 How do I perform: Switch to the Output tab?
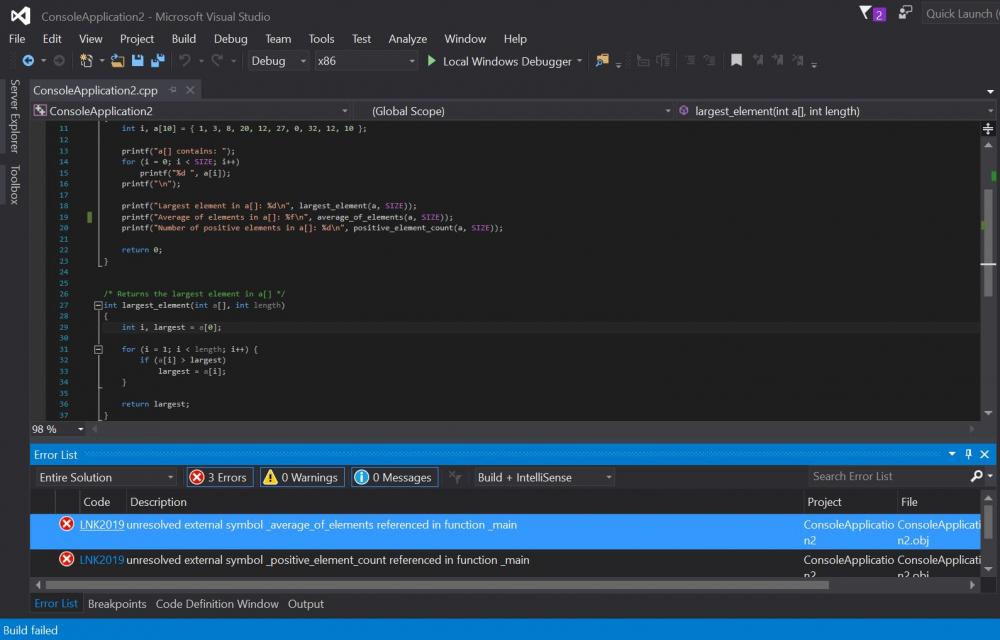(306, 604)
